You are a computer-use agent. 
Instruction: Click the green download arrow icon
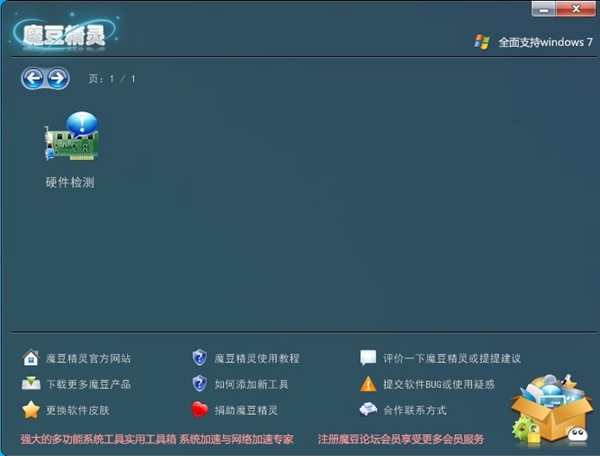coord(31,384)
